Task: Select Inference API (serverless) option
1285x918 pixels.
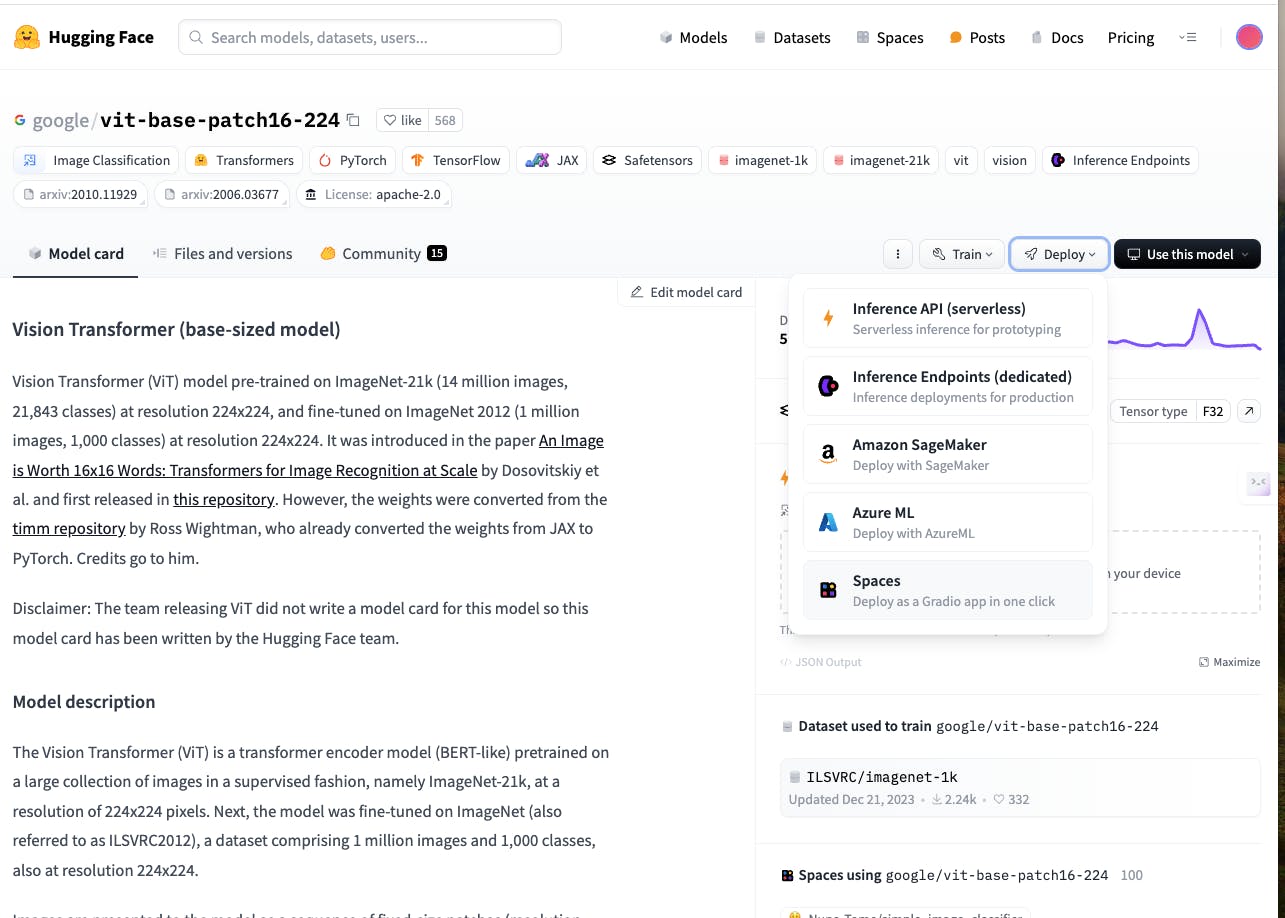Action: pos(948,318)
